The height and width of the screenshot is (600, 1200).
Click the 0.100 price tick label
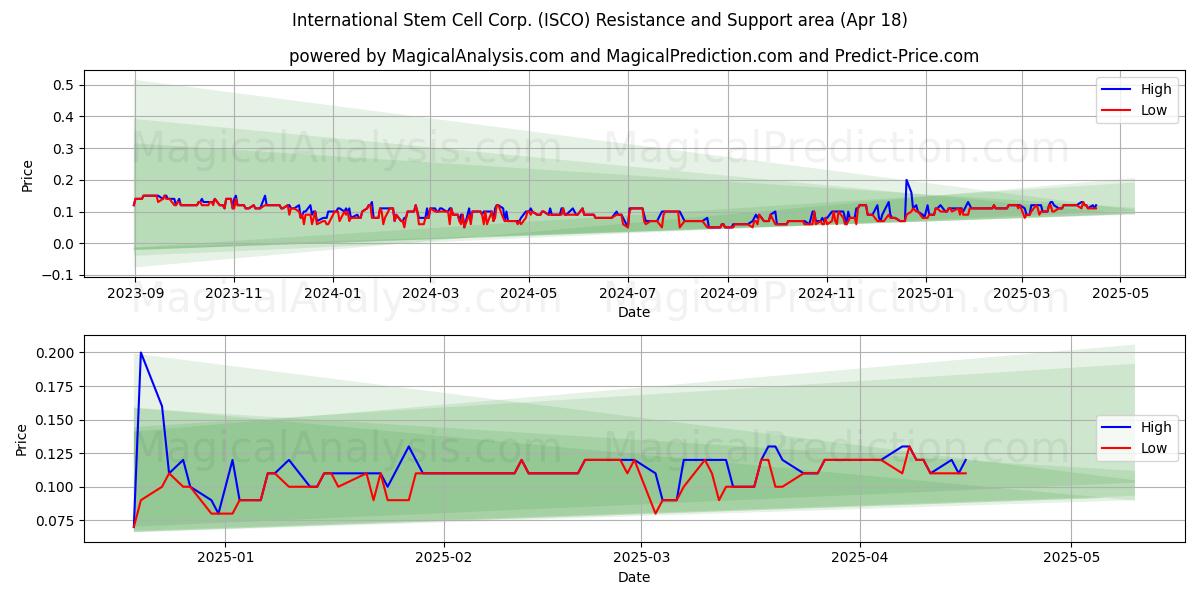[56, 487]
